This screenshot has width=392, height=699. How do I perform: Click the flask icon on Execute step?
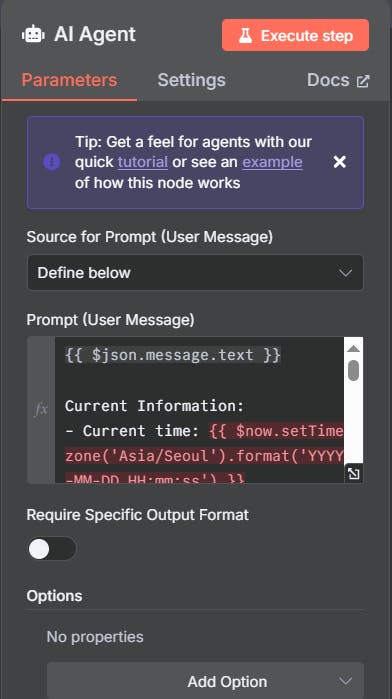245,35
